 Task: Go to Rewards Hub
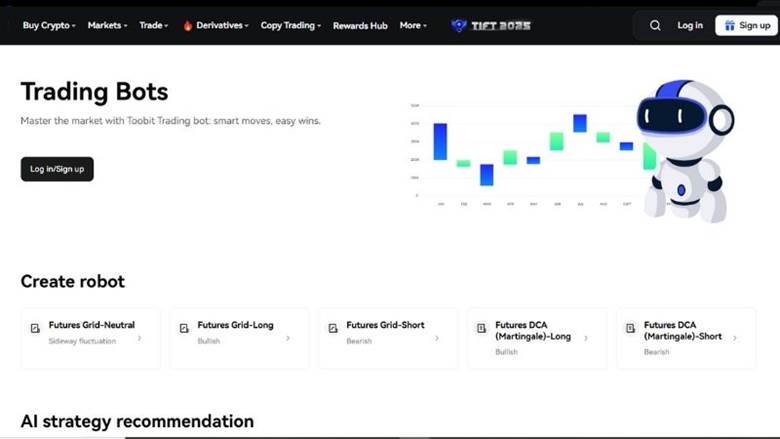[x=360, y=26]
